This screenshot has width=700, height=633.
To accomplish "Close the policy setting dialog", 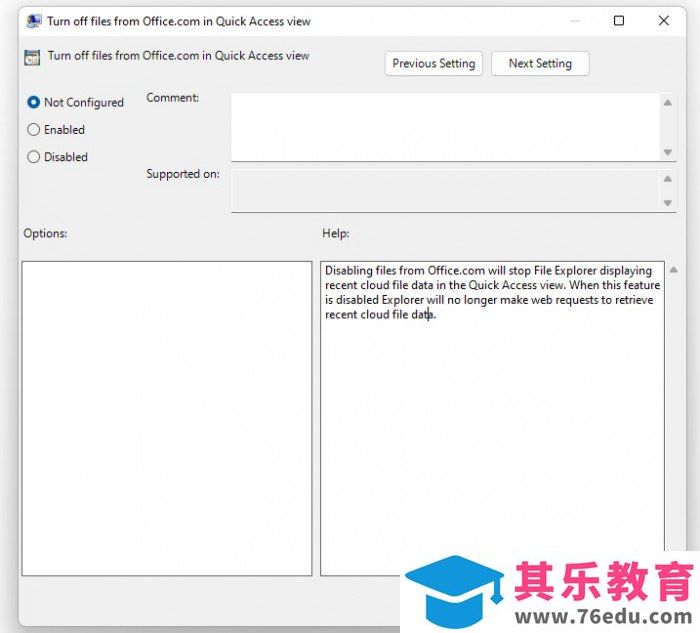I will tap(664, 21).
